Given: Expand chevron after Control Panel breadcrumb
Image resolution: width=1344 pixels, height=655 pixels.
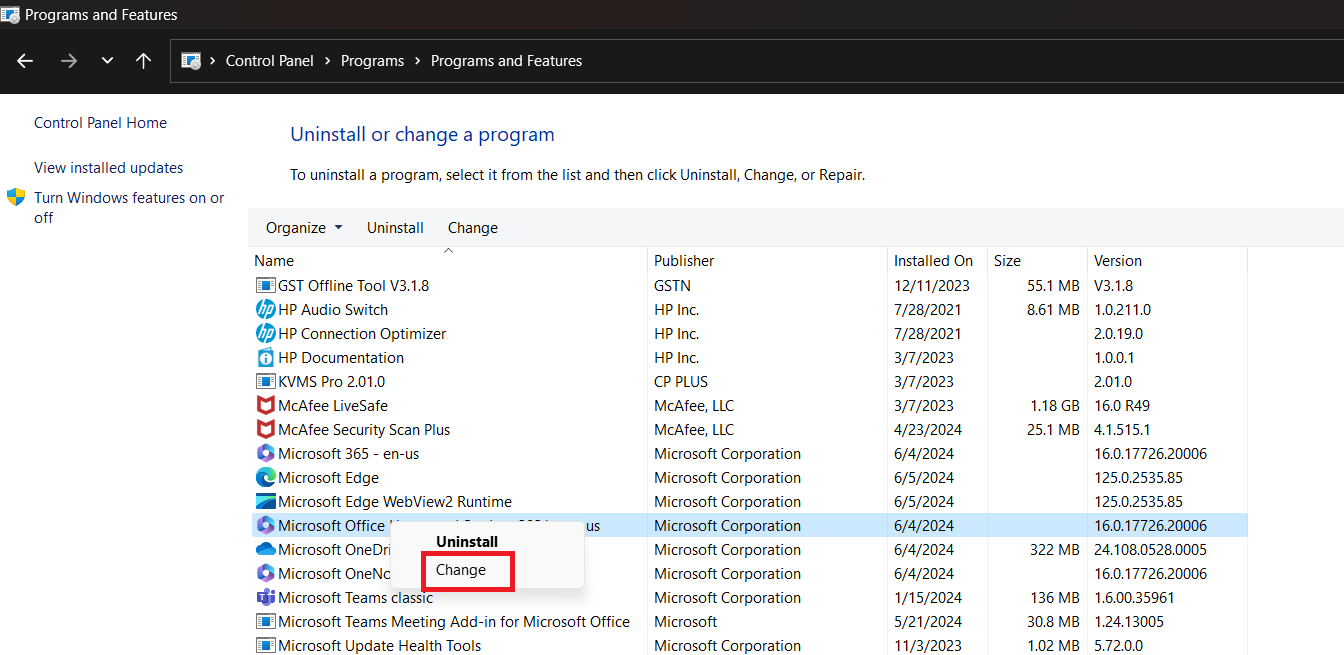Looking at the screenshot, I should tap(328, 61).
